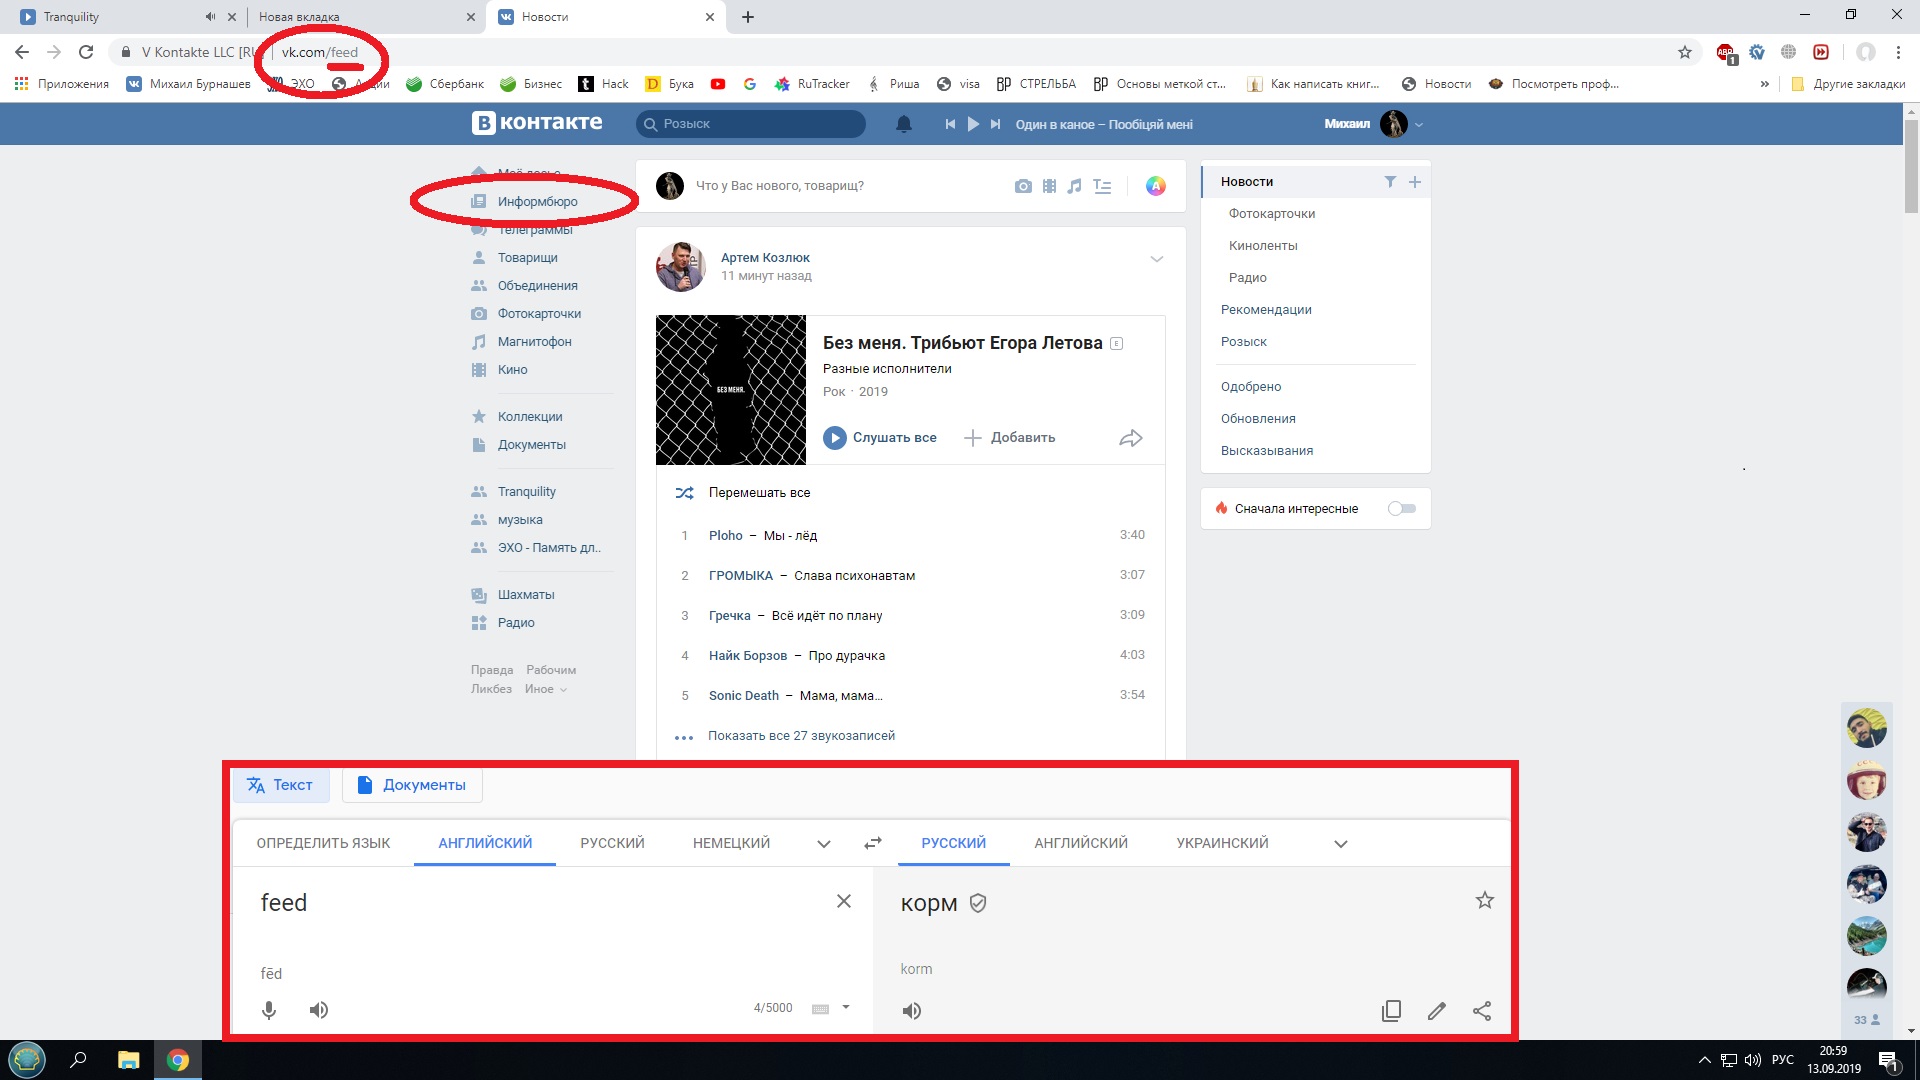Add a news tab with plus icon
Viewport: 1920px width, 1080px height.
pyautogui.click(x=1415, y=181)
